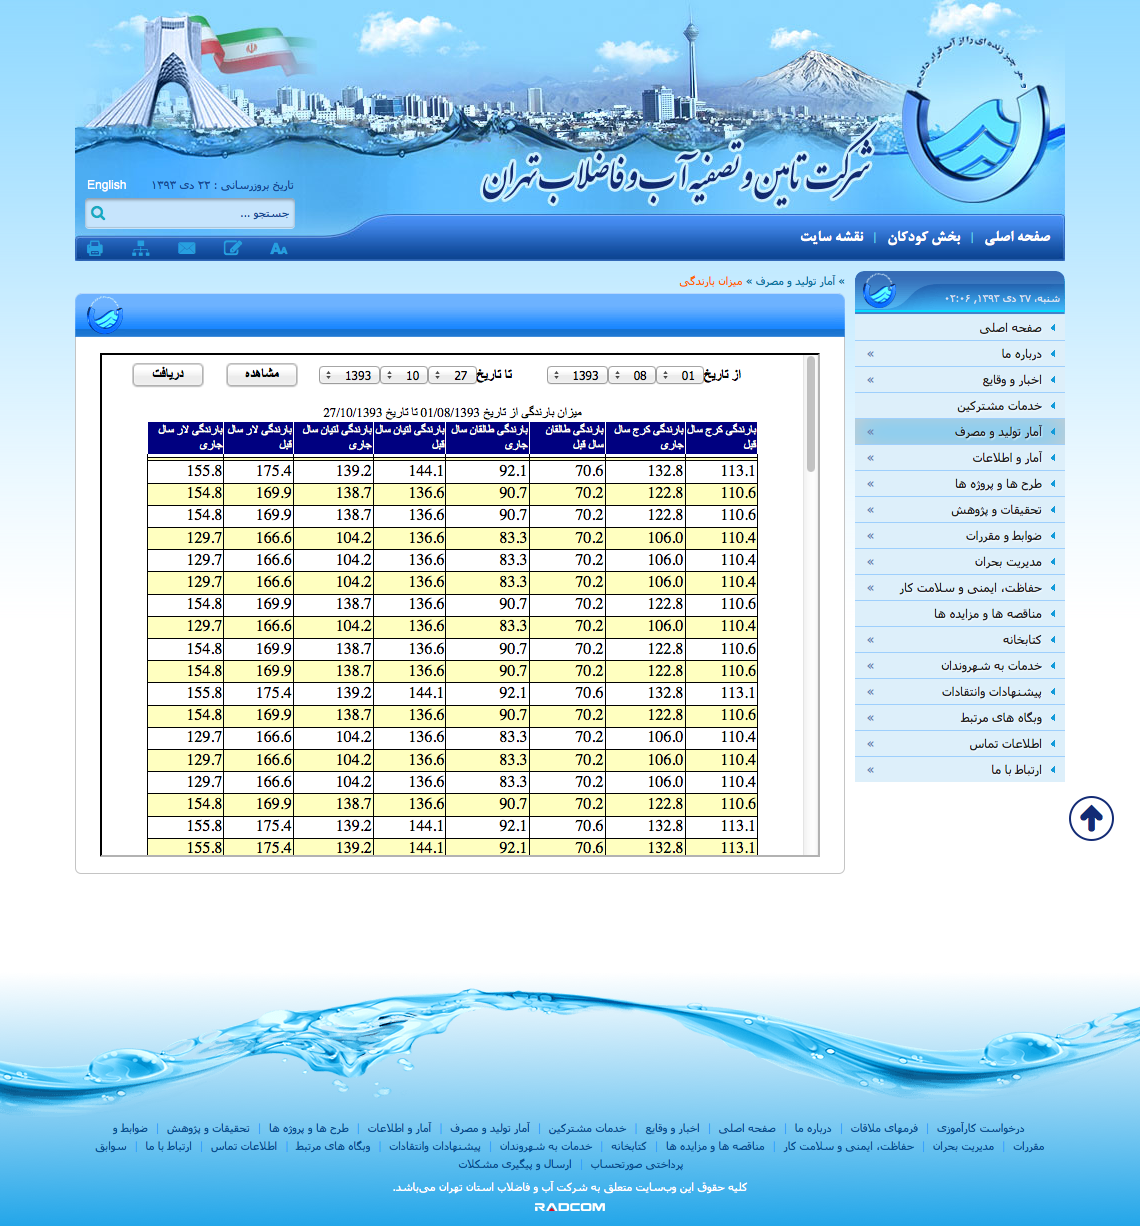Expand sidebar item آمار و اطلاعات
The width and height of the screenshot is (1140, 1226).
point(960,458)
